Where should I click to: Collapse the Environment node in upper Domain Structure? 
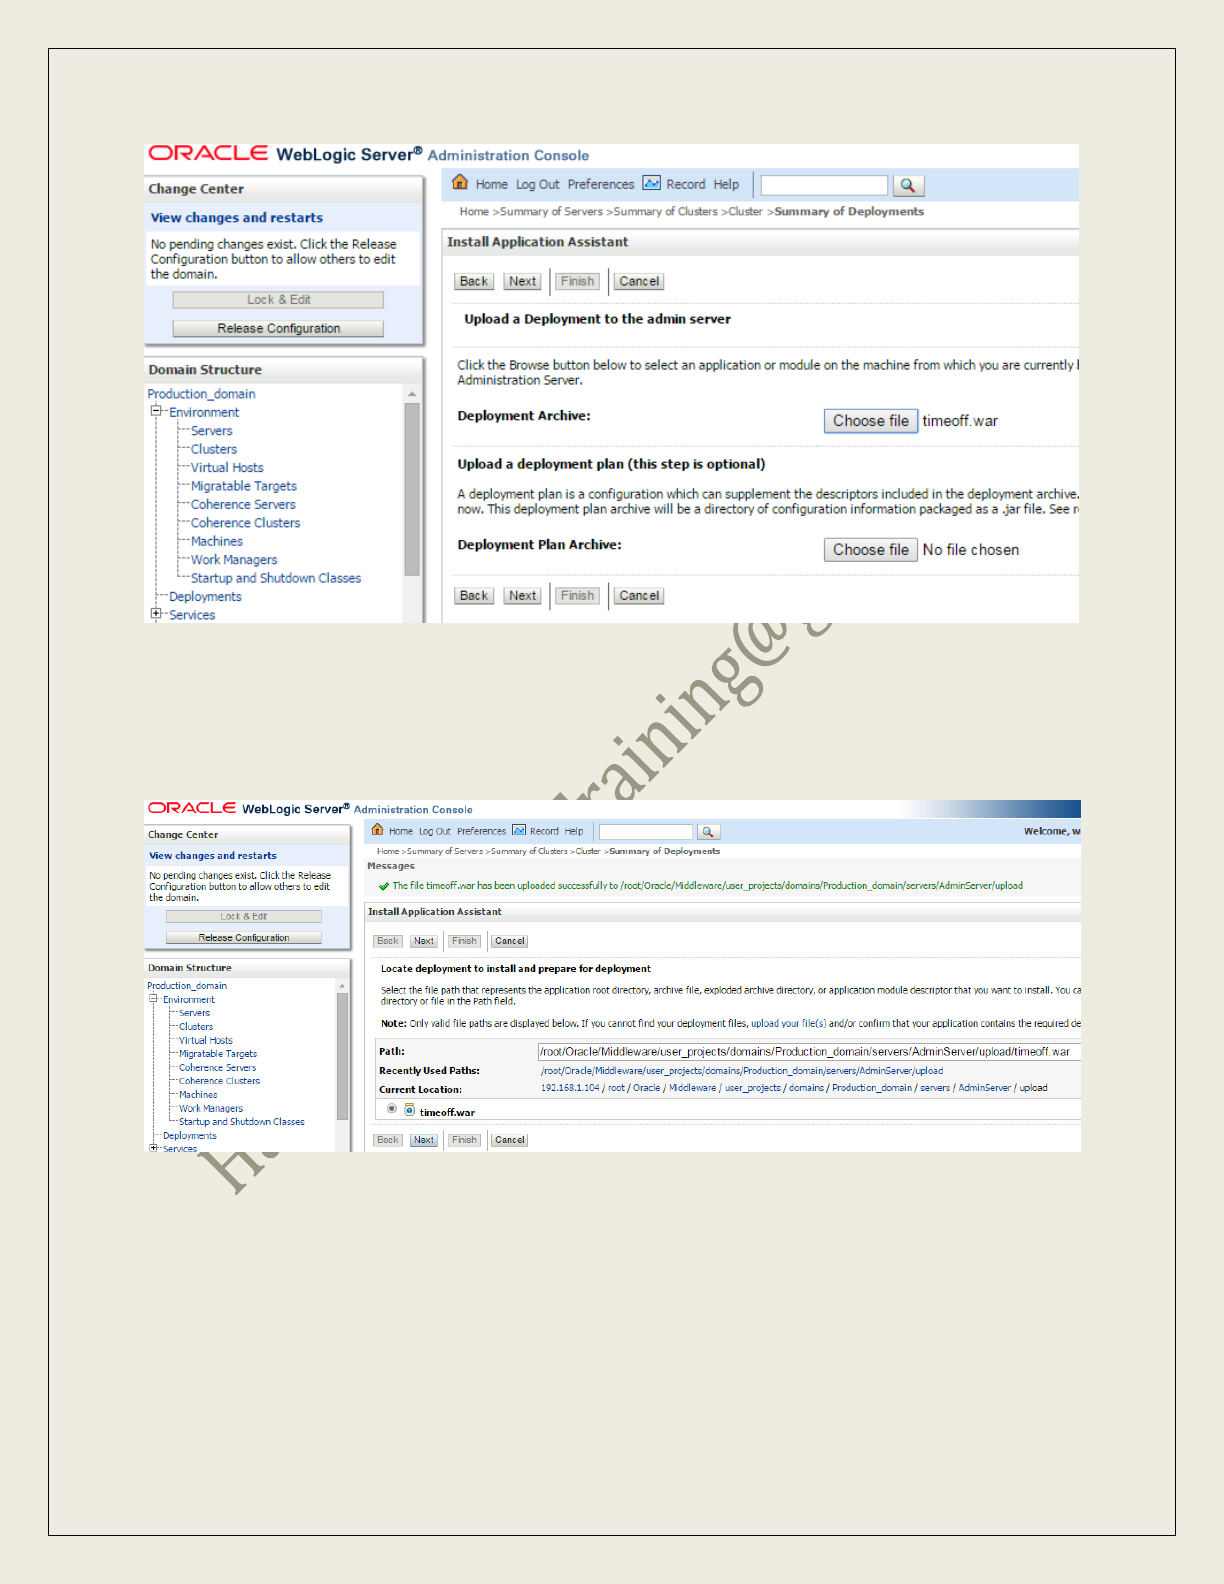156,411
